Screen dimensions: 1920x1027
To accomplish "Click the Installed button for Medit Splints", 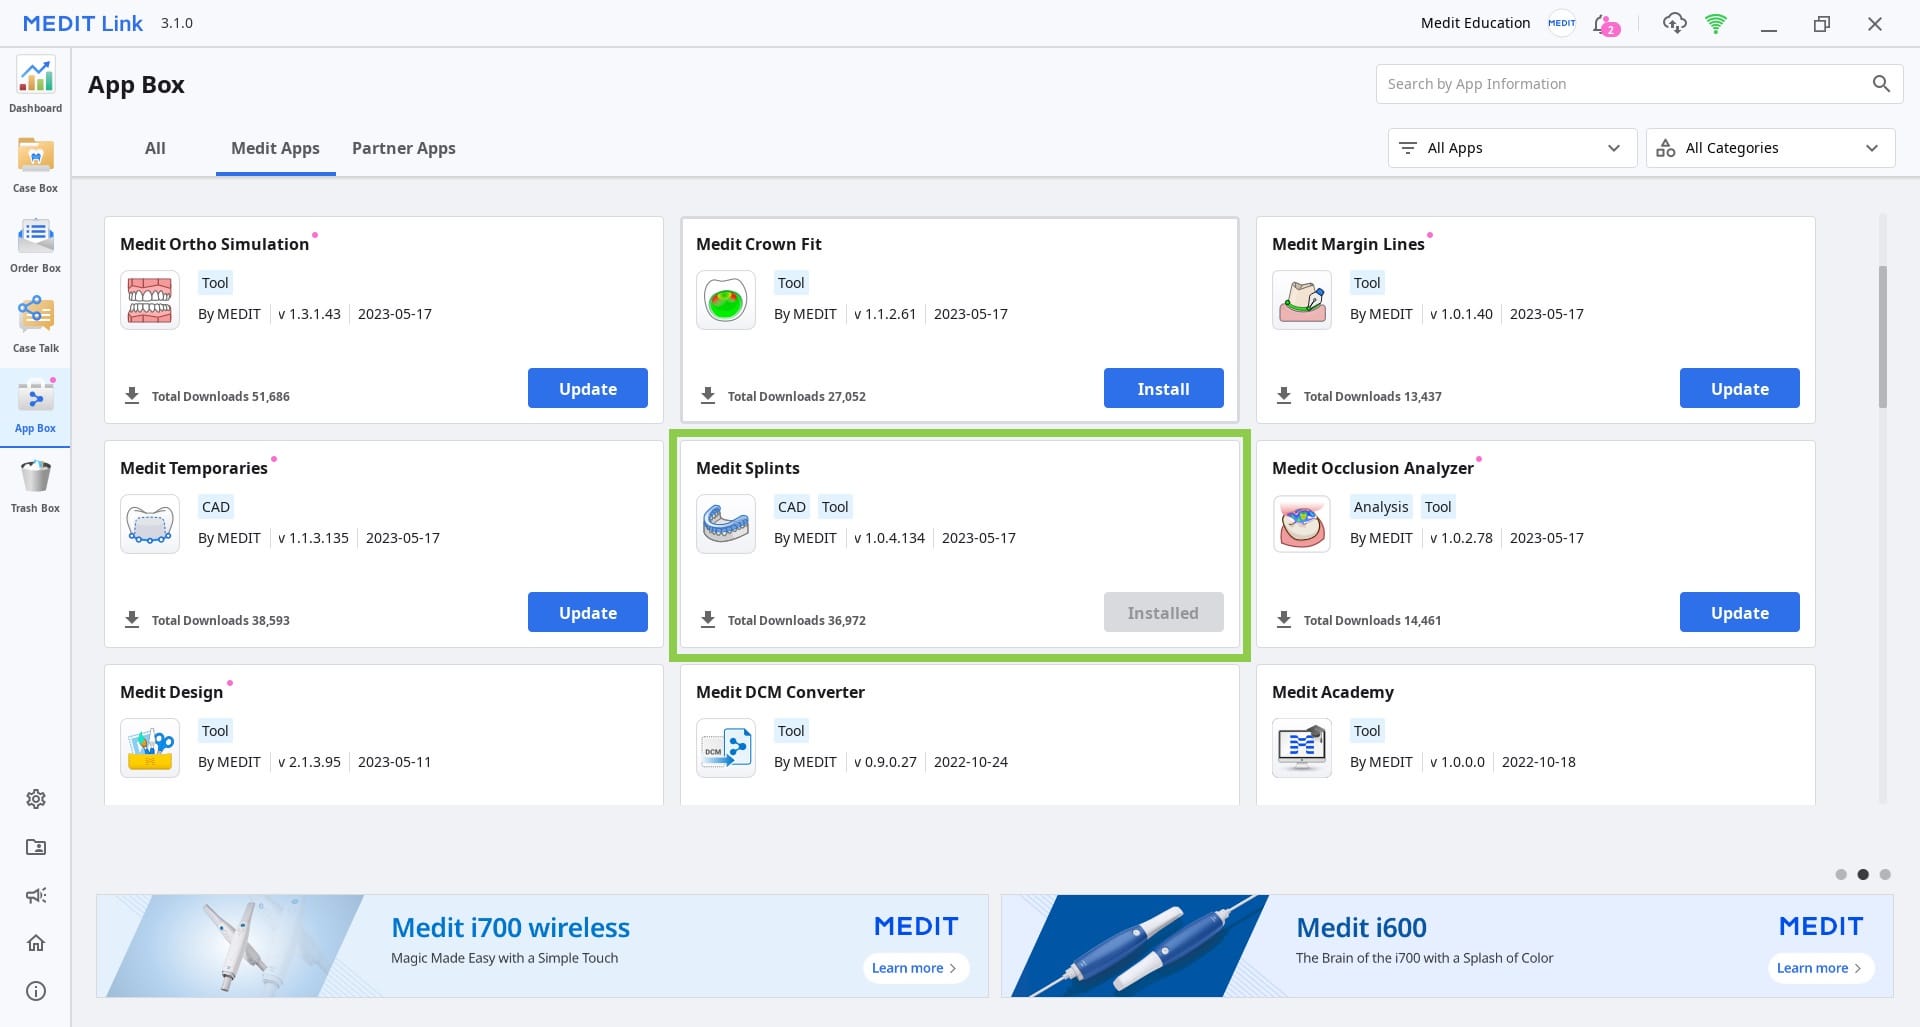I will [x=1164, y=612].
